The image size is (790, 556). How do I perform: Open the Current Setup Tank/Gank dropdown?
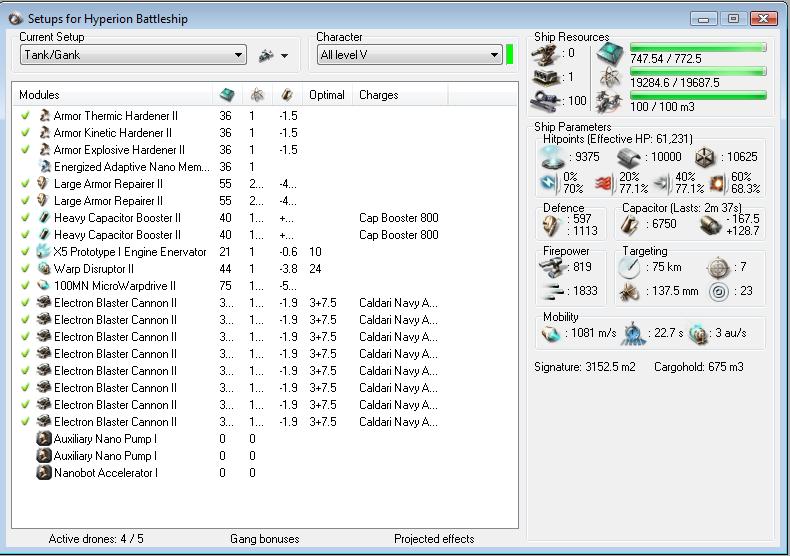pyautogui.click(x=133, y=55)
